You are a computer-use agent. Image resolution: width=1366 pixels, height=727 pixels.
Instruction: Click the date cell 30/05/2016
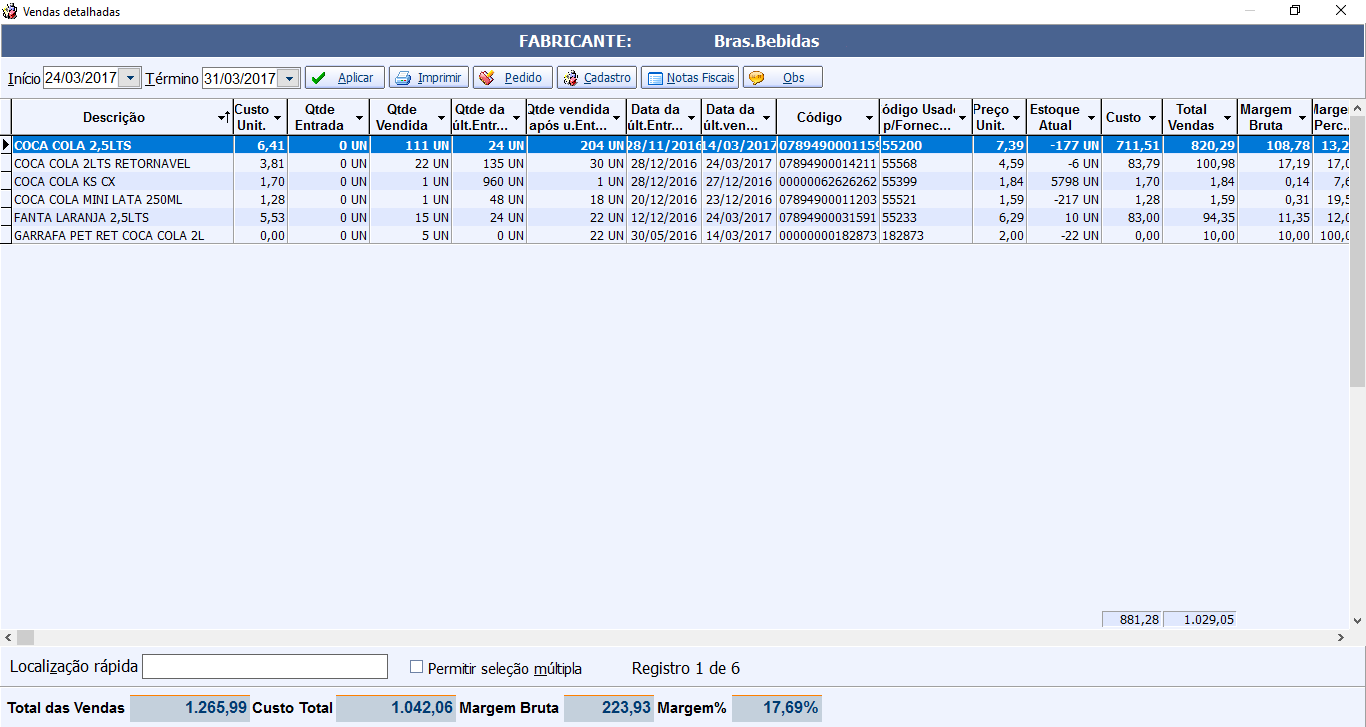click(x=664, y=235)
